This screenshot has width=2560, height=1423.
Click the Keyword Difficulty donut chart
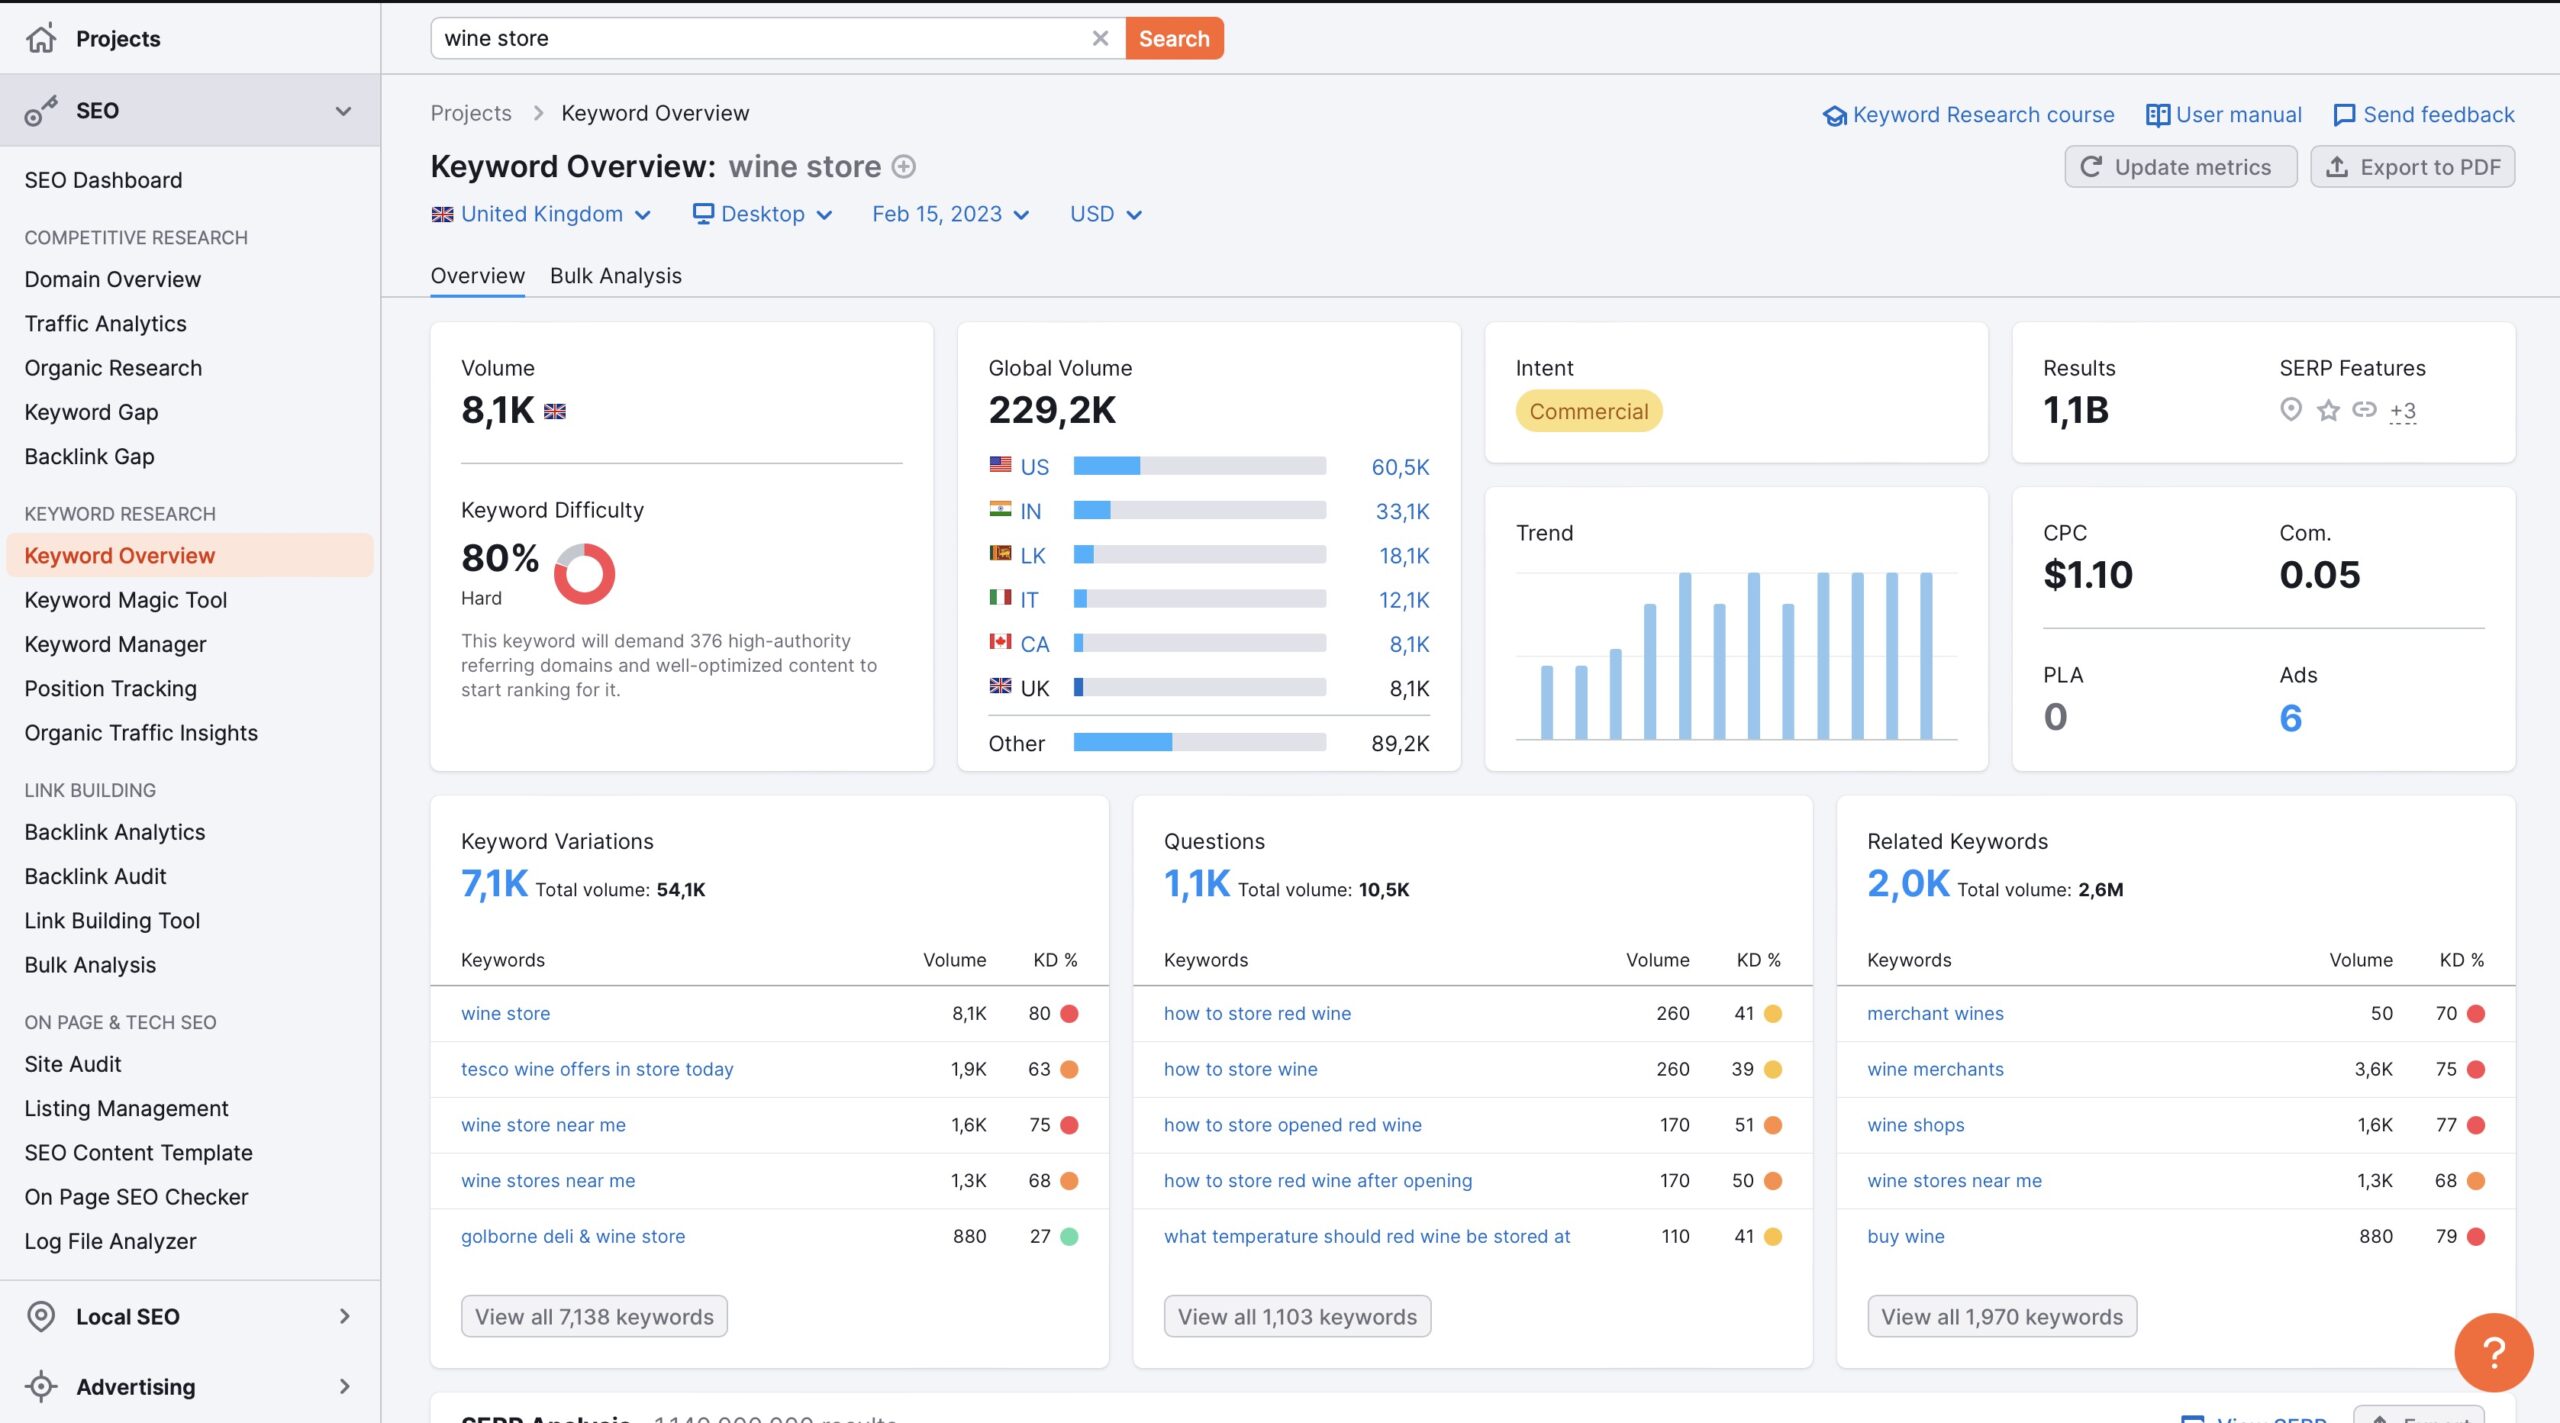[x=584, y=574]
